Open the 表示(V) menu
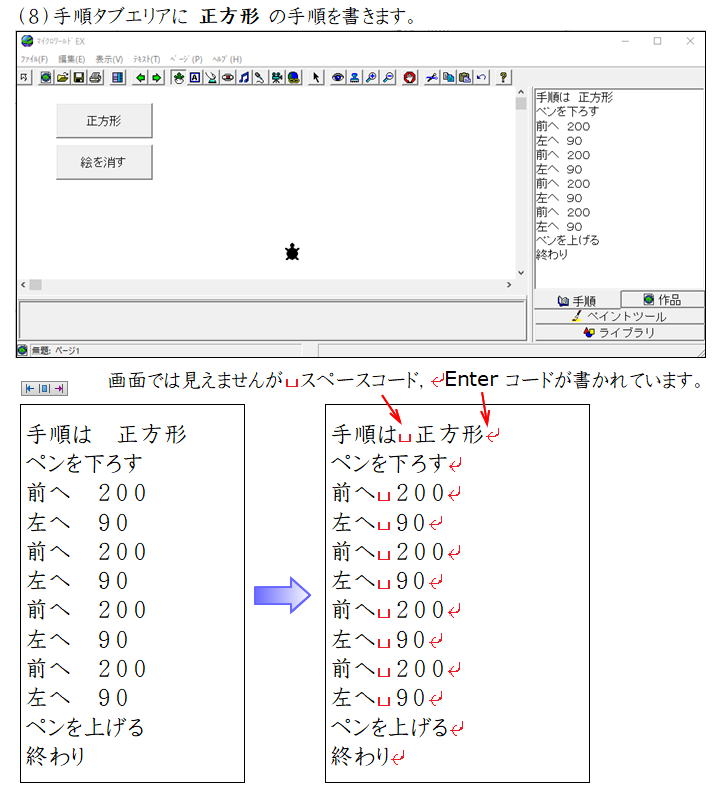719x809 pixels. [109, 59]
